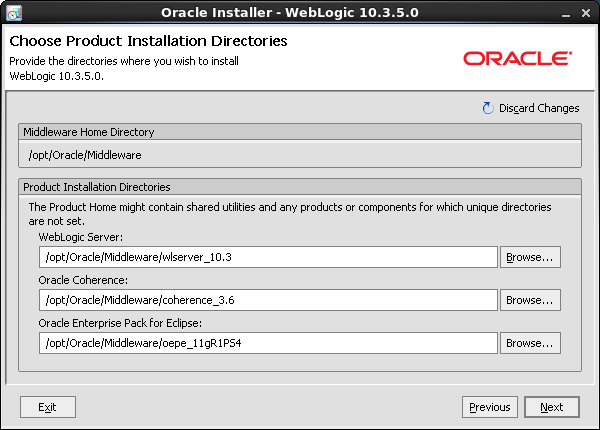Browse for the Oracle Coherence directory
The height and width of the screenshot is (430, 600).
tap(530, 300)
